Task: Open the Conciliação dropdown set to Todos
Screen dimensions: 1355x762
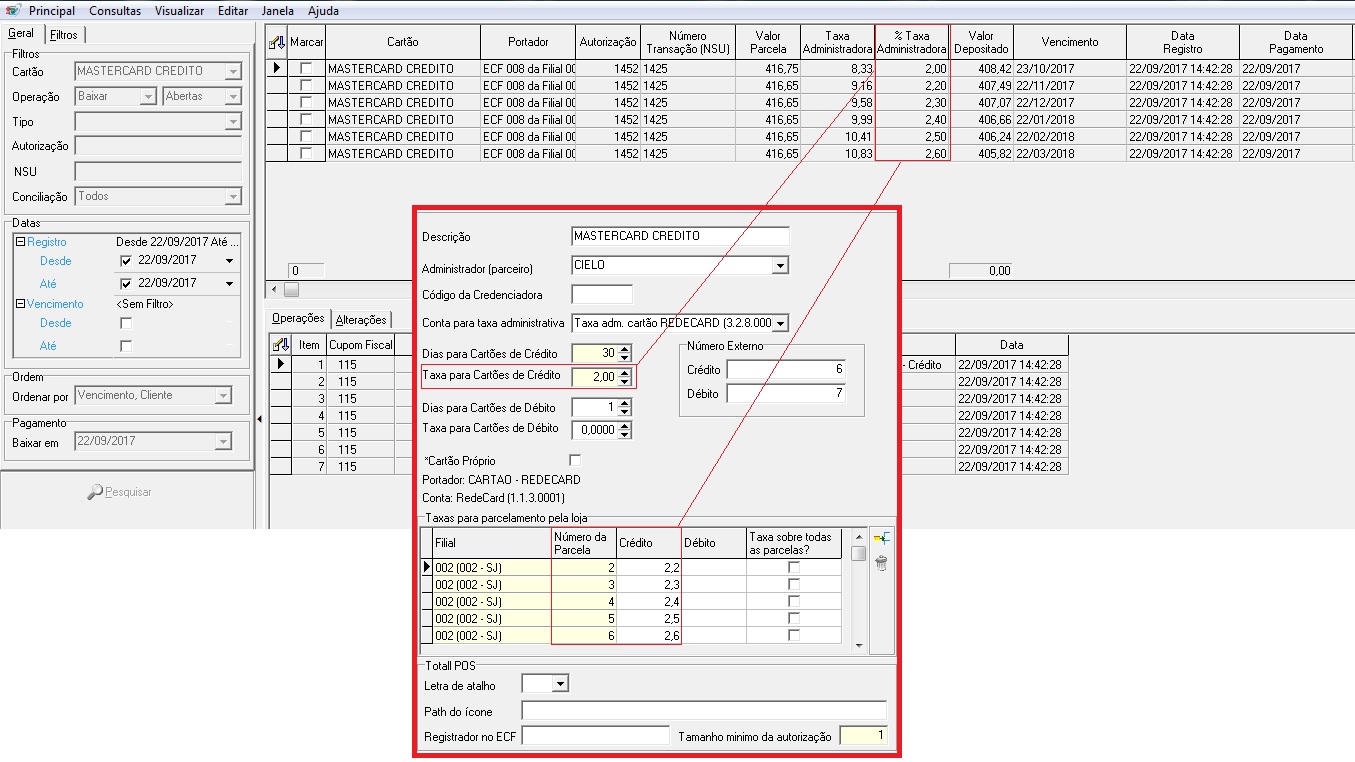Action: pos(233,197)
